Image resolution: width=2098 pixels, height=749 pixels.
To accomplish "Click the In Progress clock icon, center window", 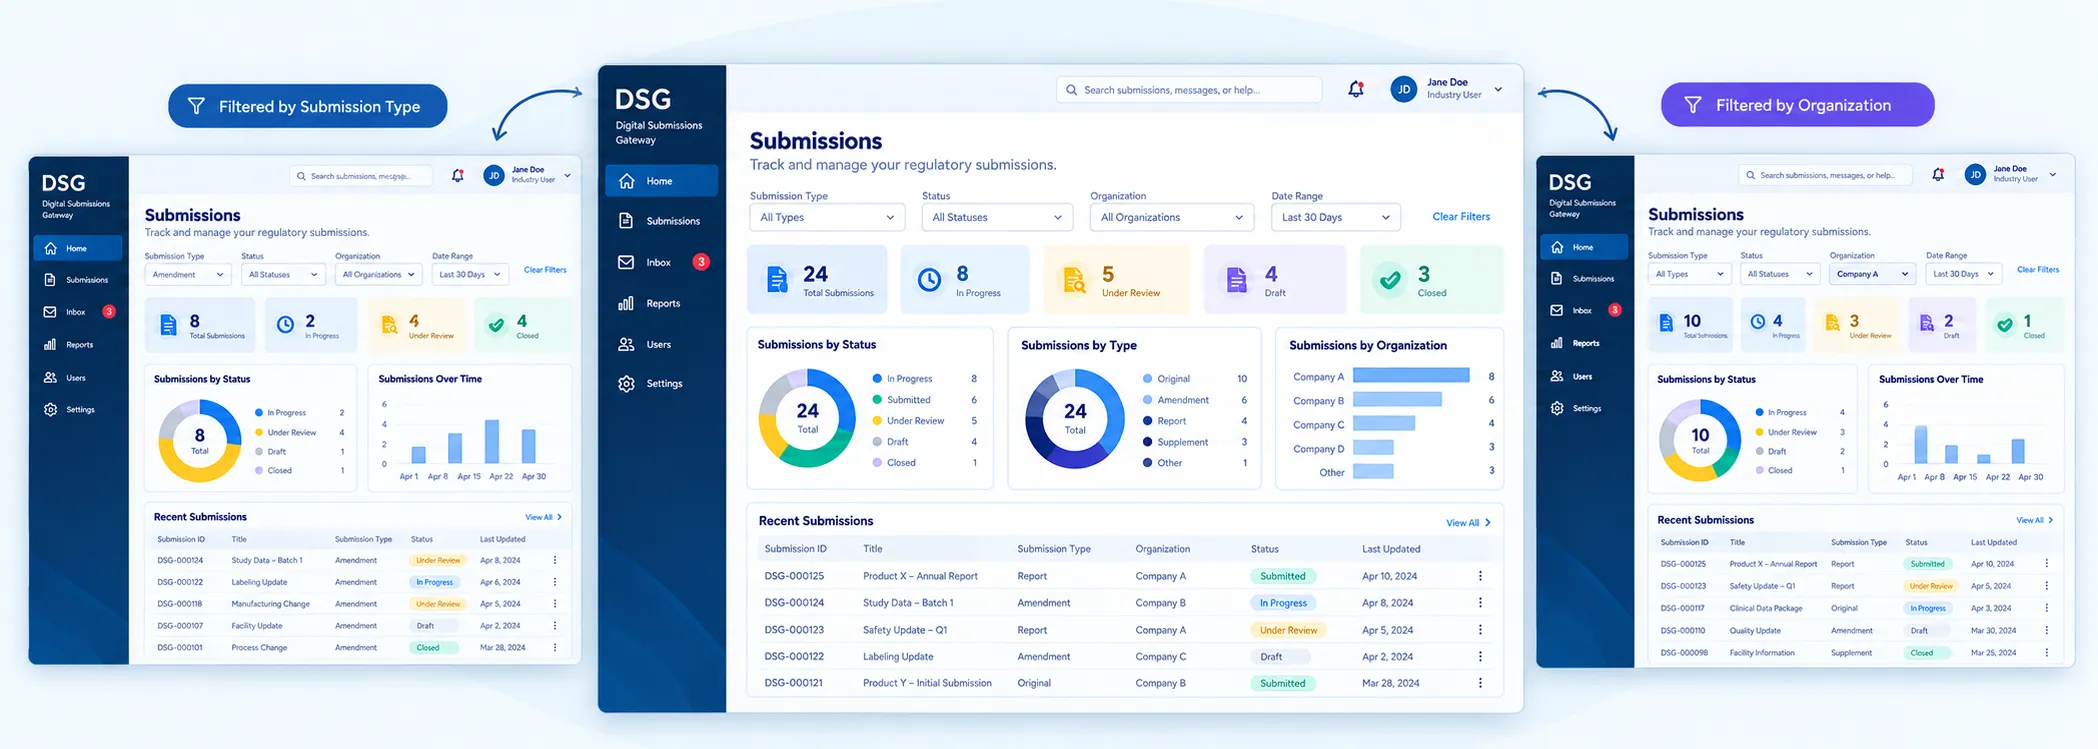I will [930, 280].
